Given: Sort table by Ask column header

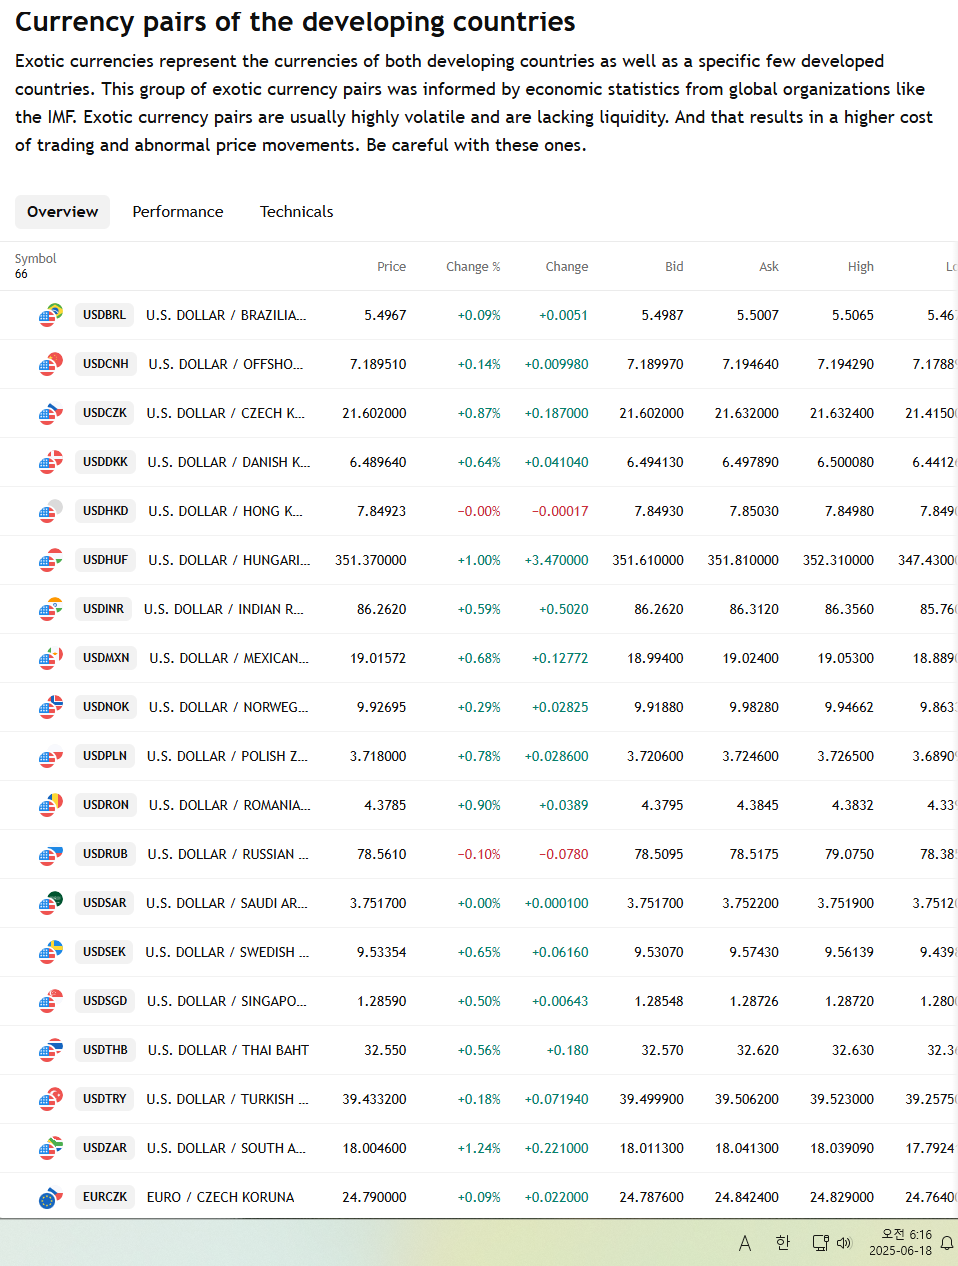Looking at the screenshot, I should point(769,267).
